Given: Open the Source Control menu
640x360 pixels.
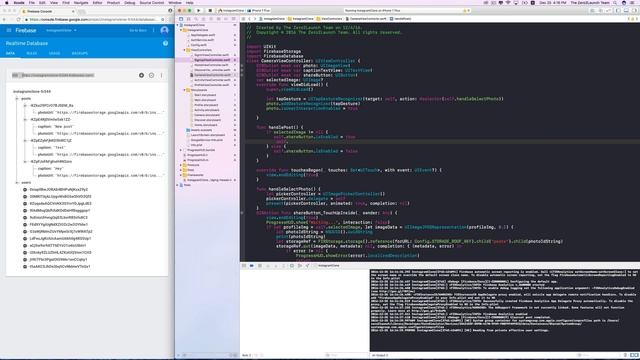Looking at the screenshot, I should pyautogui.click(x=152, y=2).
